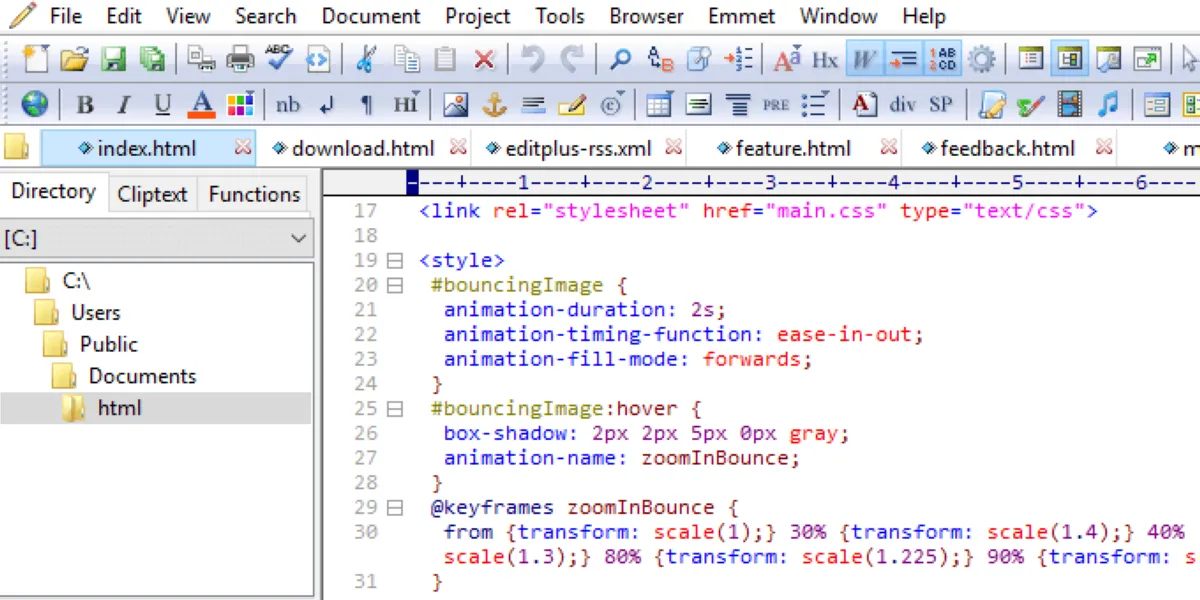
Task: Collapse the style block at line 19
Action: 395,261
